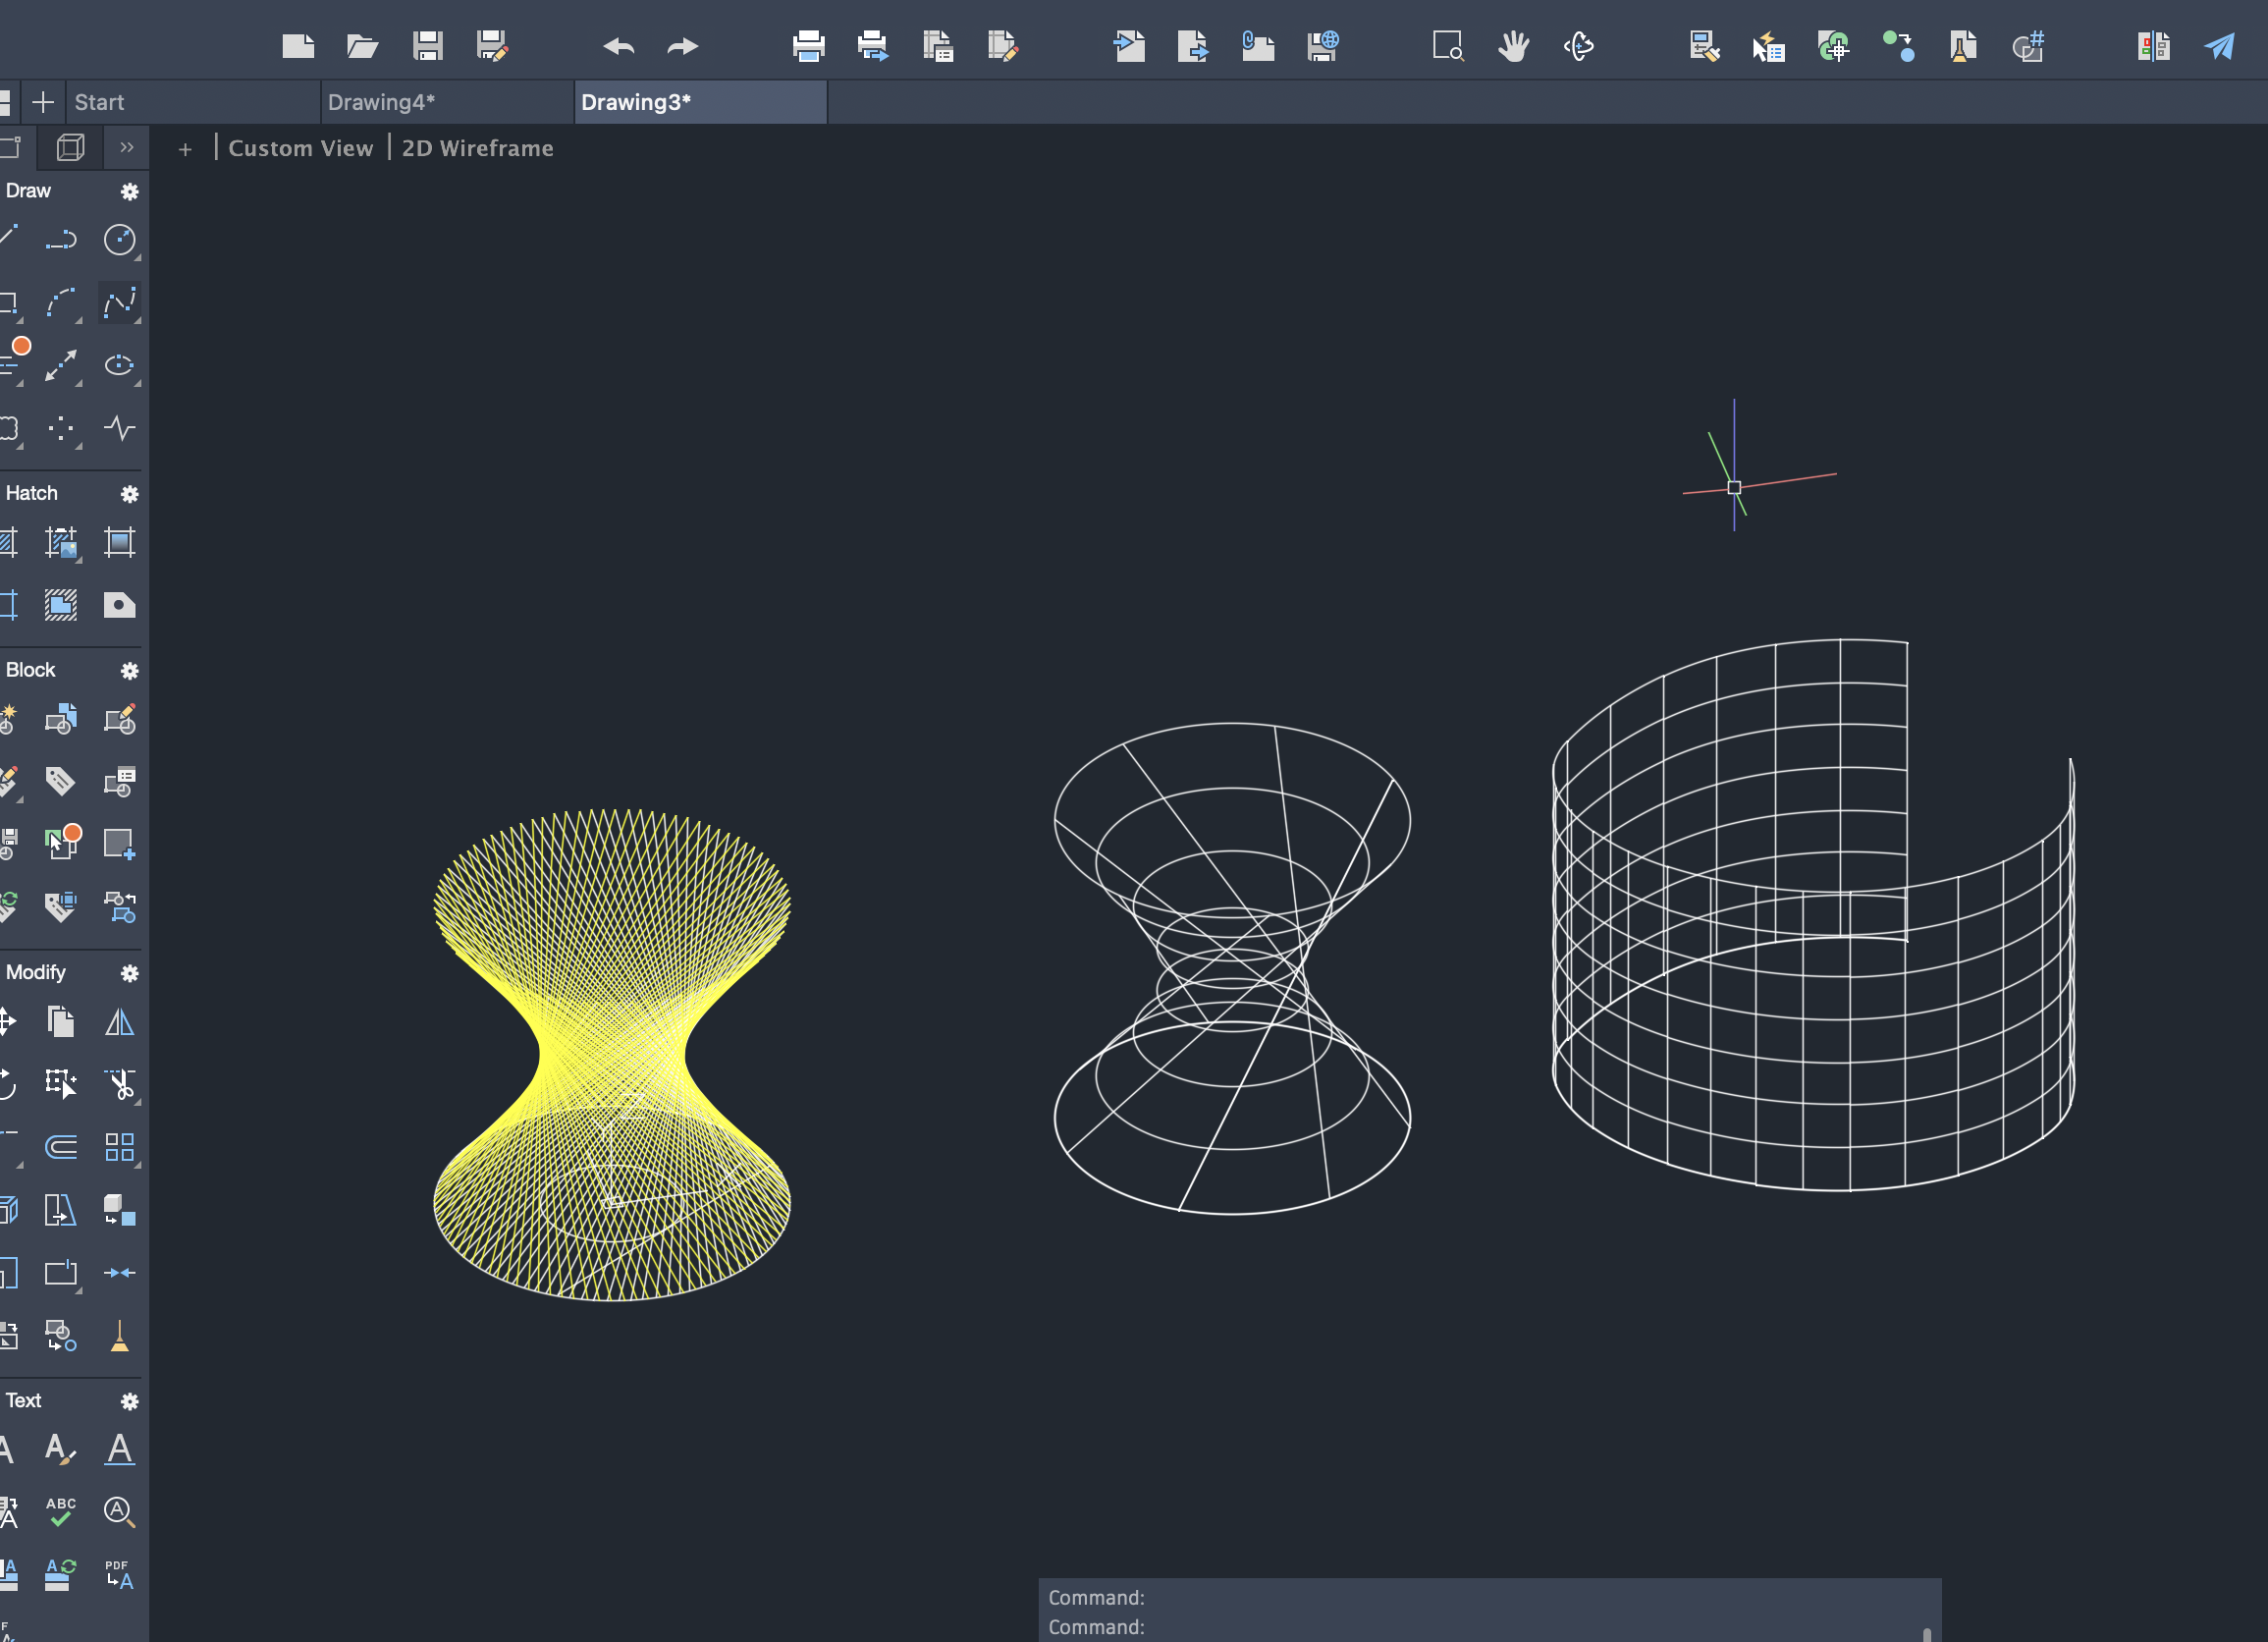The image size is (2268, 1642).
Task: Click the Custom View viewport label
Action: (300, 148)
